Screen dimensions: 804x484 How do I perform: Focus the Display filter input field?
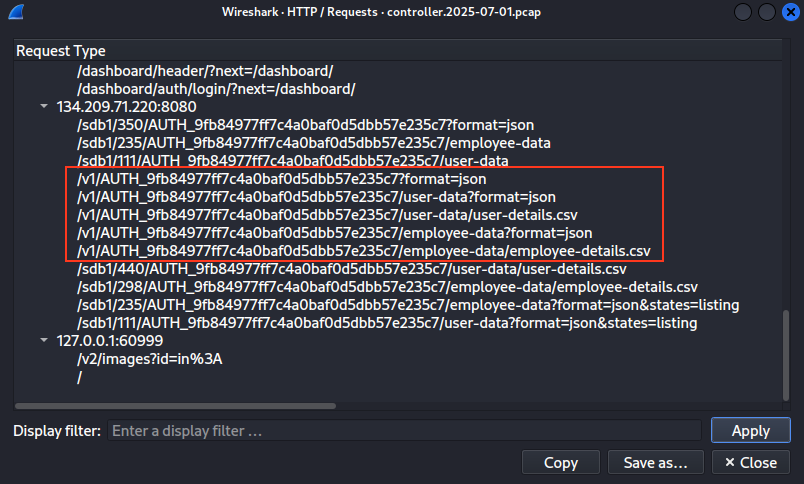pyautogui.click(x=404, y=430)
